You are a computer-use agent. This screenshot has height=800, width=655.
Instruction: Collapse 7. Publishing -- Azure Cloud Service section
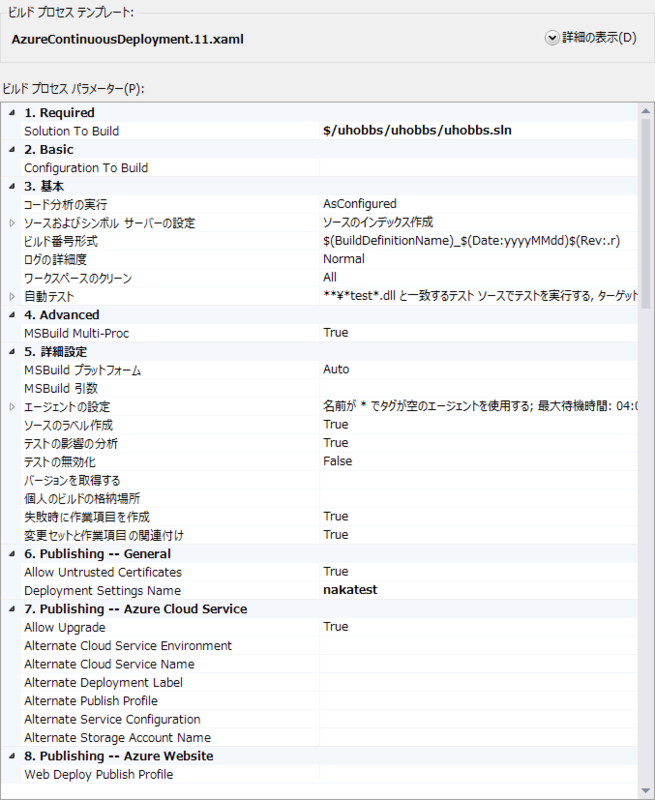tap(12, 609)
